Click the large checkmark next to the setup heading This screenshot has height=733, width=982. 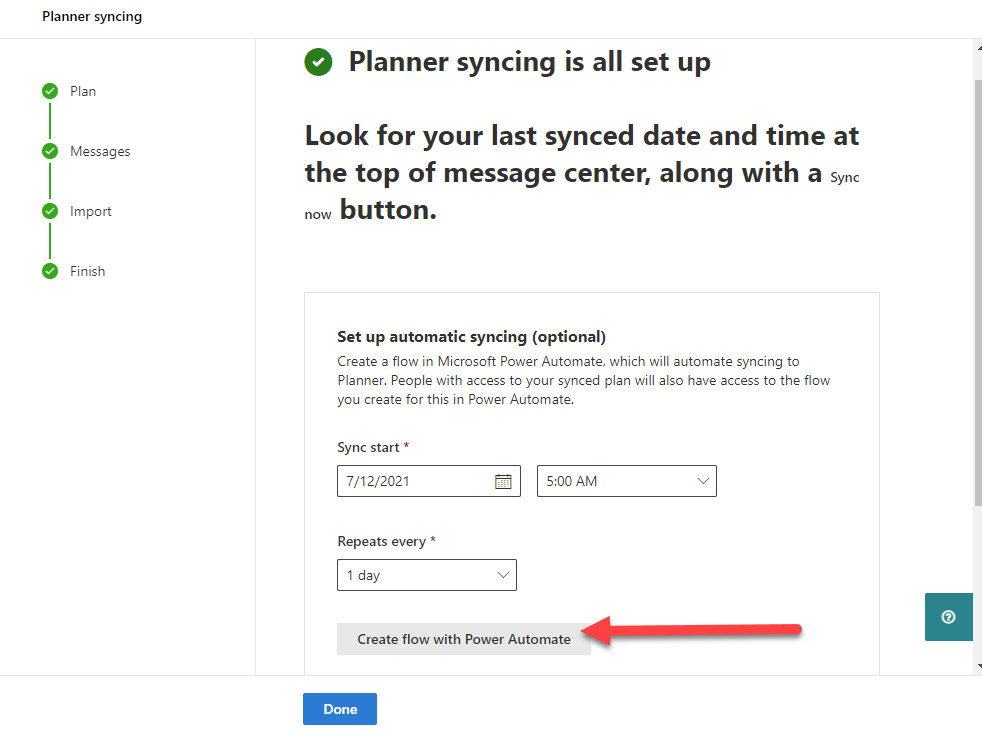tap(318, 62)
